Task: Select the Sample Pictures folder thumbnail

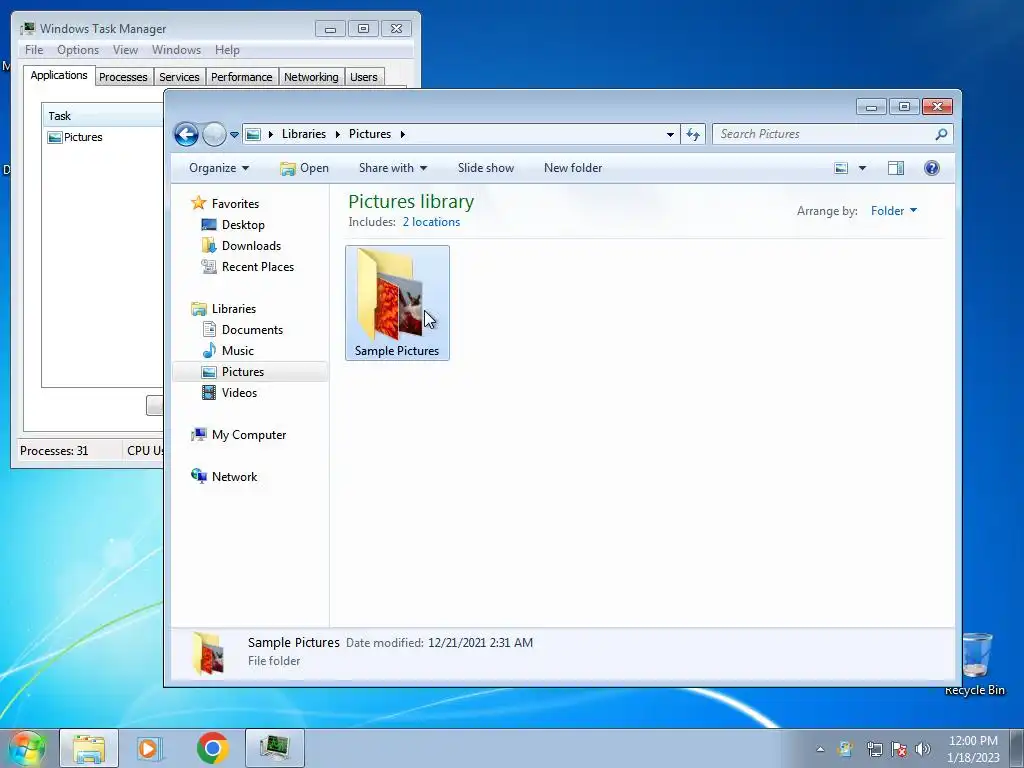Action: pyautogui.click(x=397, y=303)
